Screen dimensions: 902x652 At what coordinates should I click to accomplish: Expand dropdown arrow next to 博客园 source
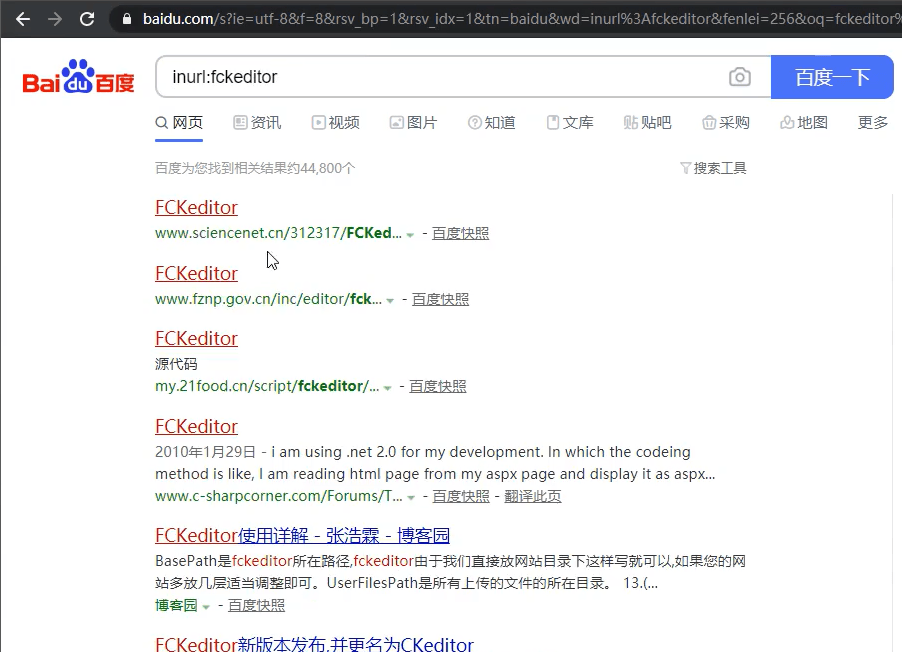(x=206, y=607)
